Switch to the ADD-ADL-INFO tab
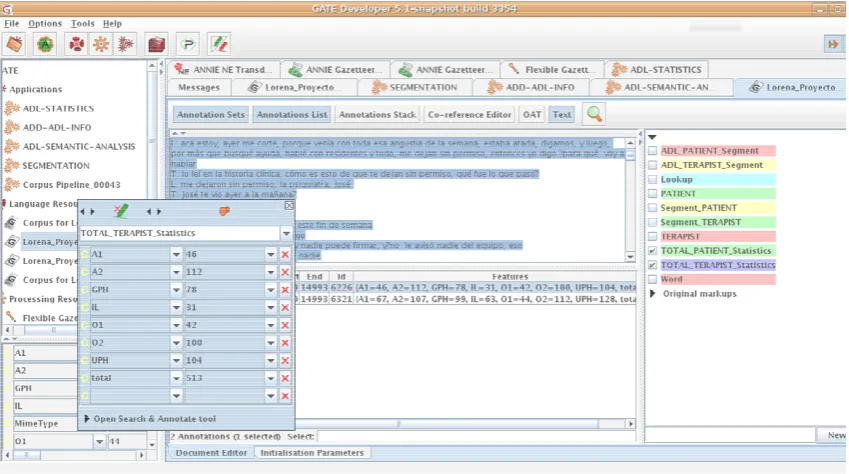Image resolution: width=849 pixels, height=474 pixels. pos(531,87)
